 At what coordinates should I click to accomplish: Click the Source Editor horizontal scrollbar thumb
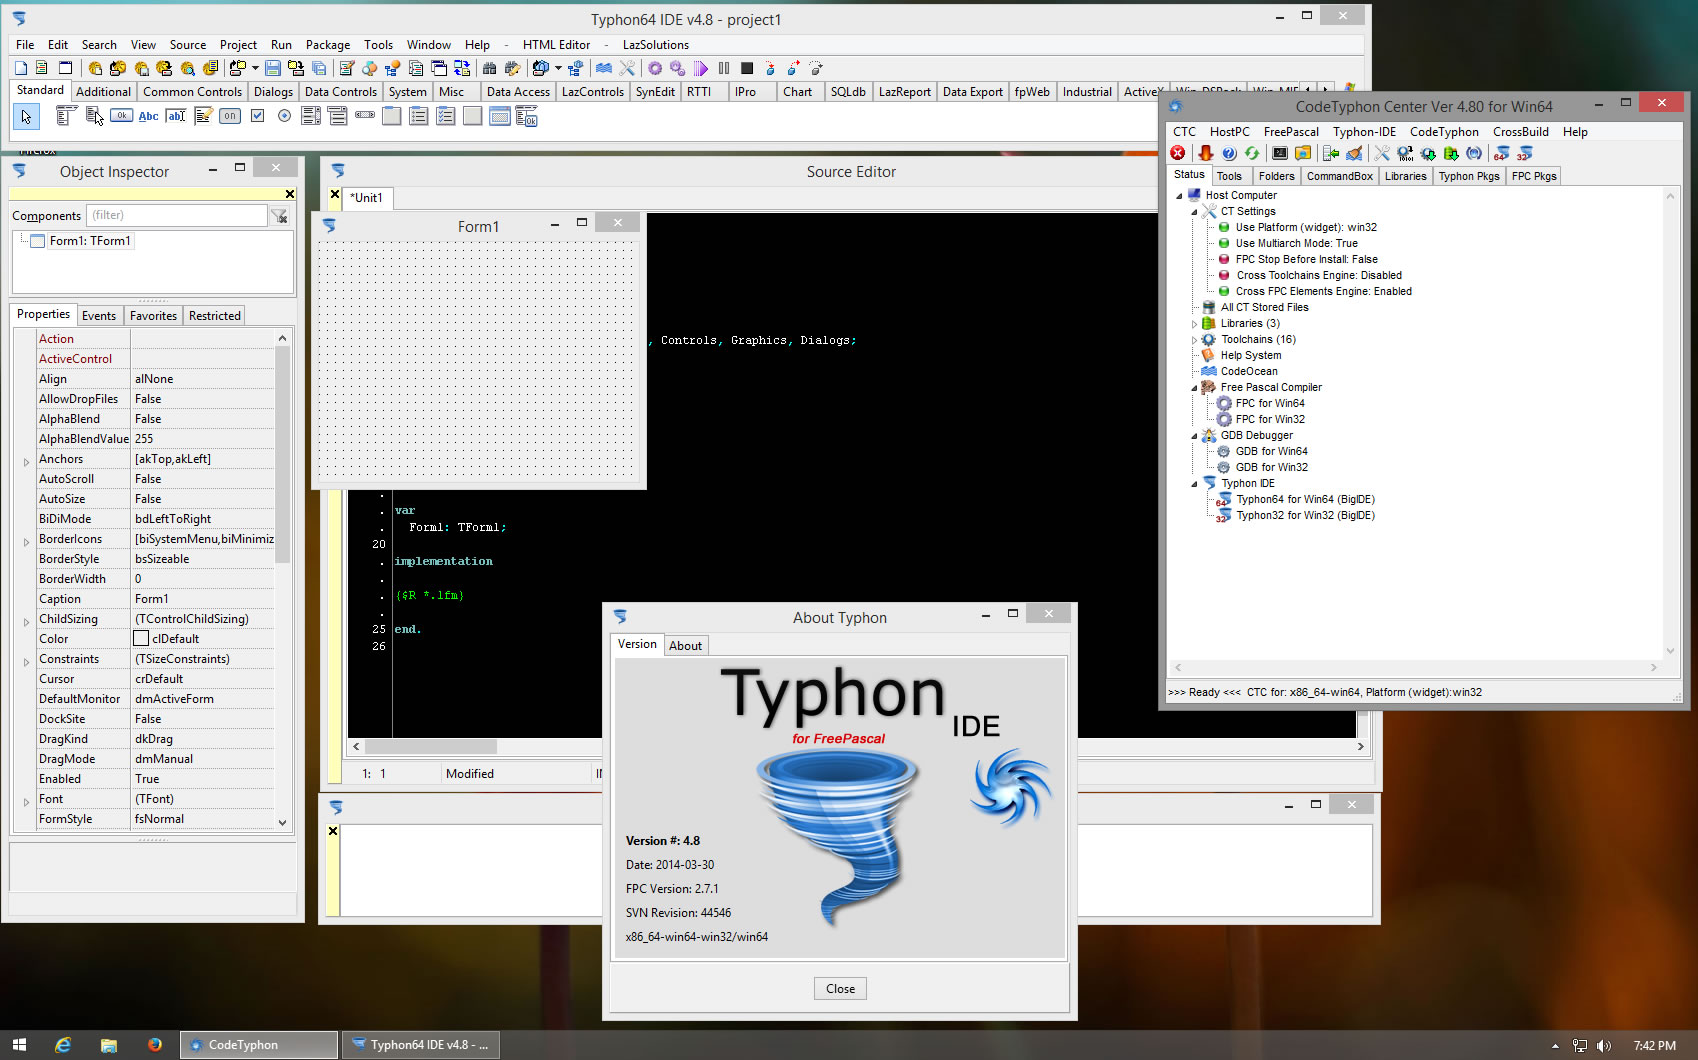click(430, 746)
